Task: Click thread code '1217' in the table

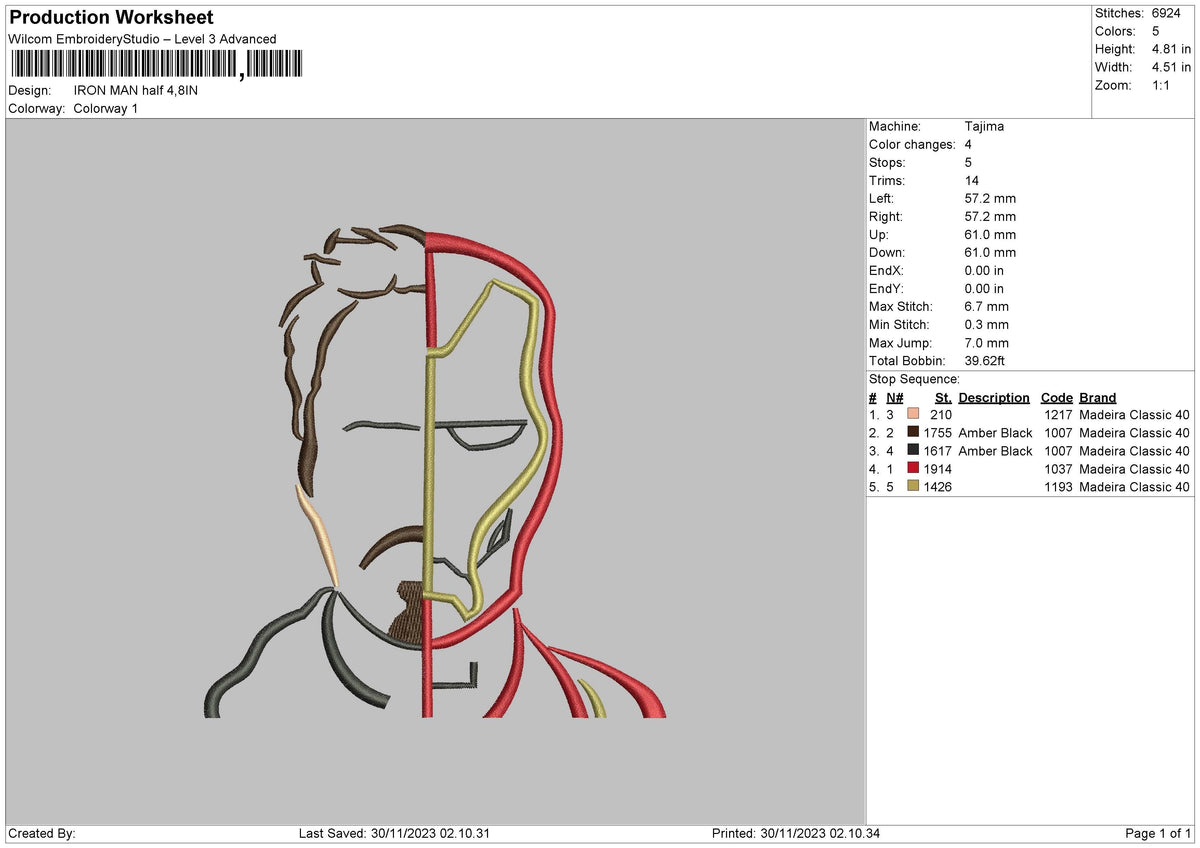Action: click(1058, 415)
